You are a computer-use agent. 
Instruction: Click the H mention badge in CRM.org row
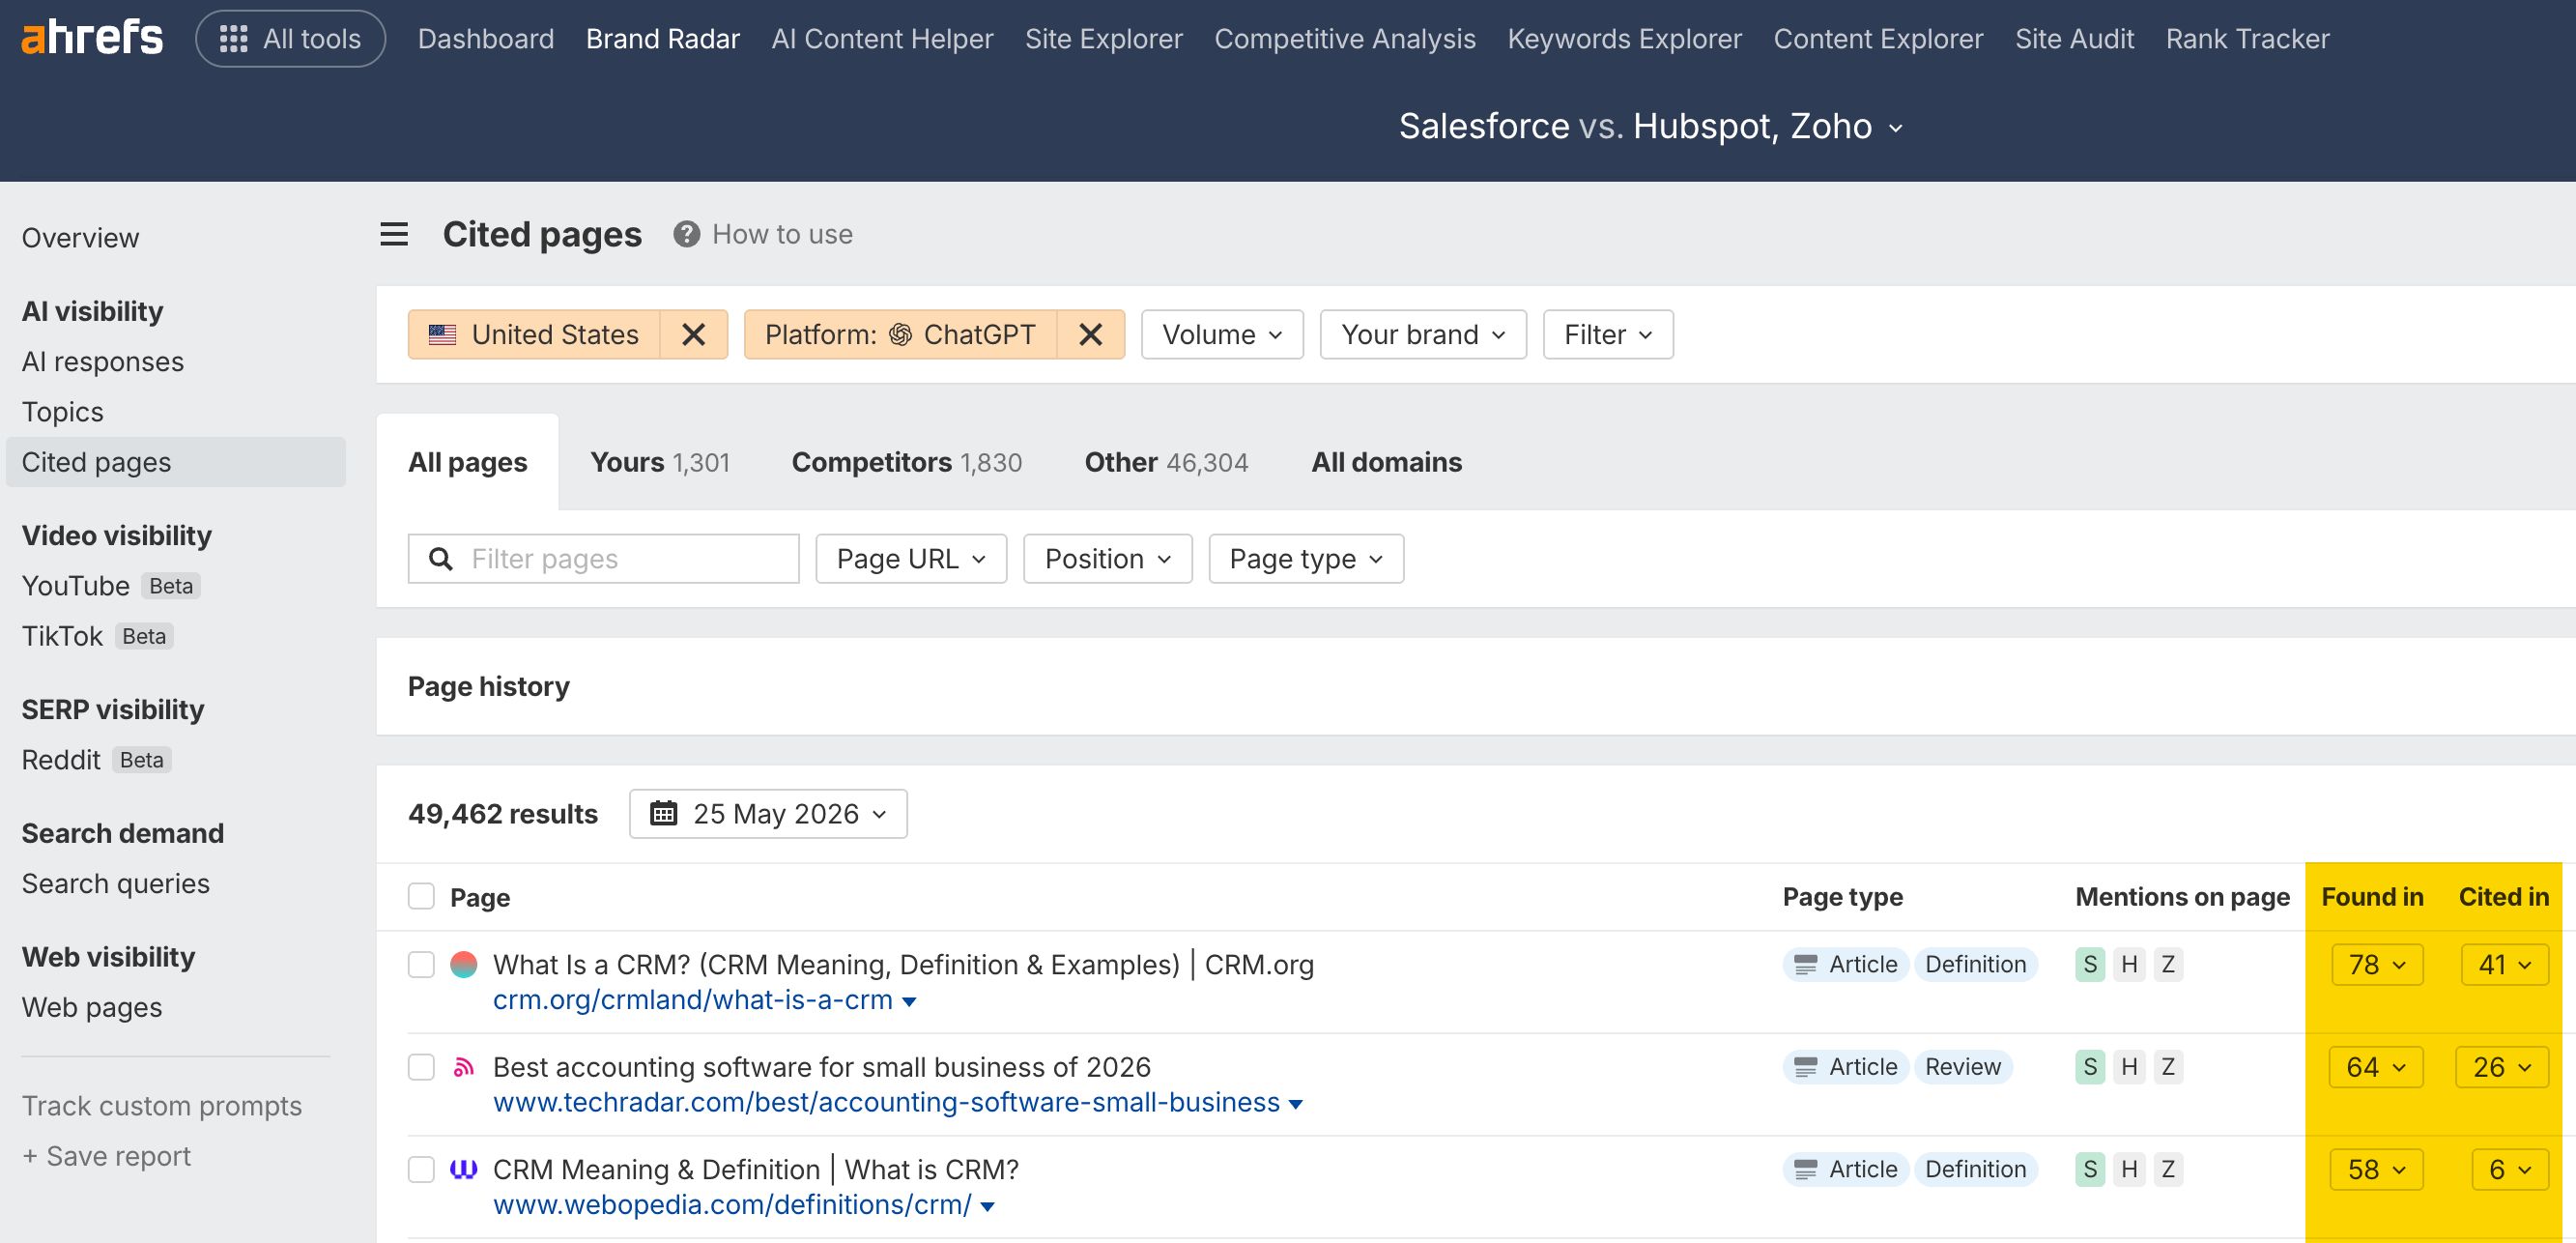click(x=2129, y=964)
